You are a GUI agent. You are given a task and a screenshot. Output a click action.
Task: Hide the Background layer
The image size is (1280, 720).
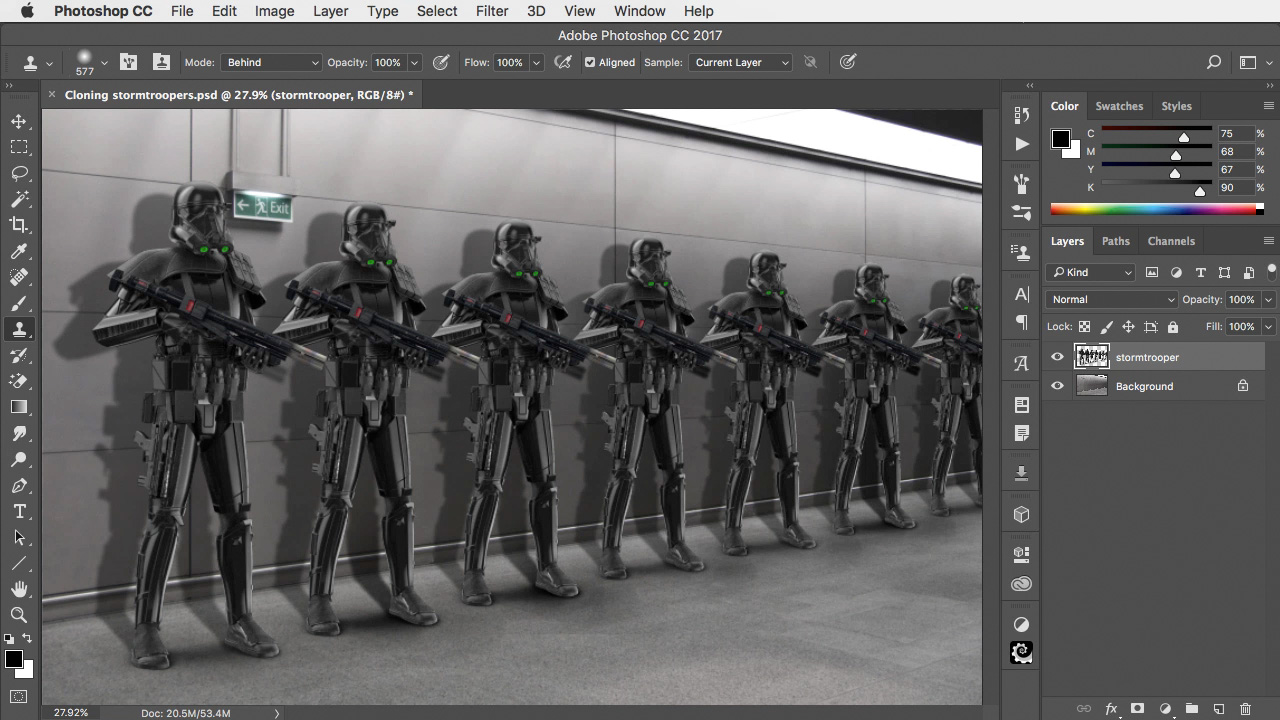pos(1057,386)
